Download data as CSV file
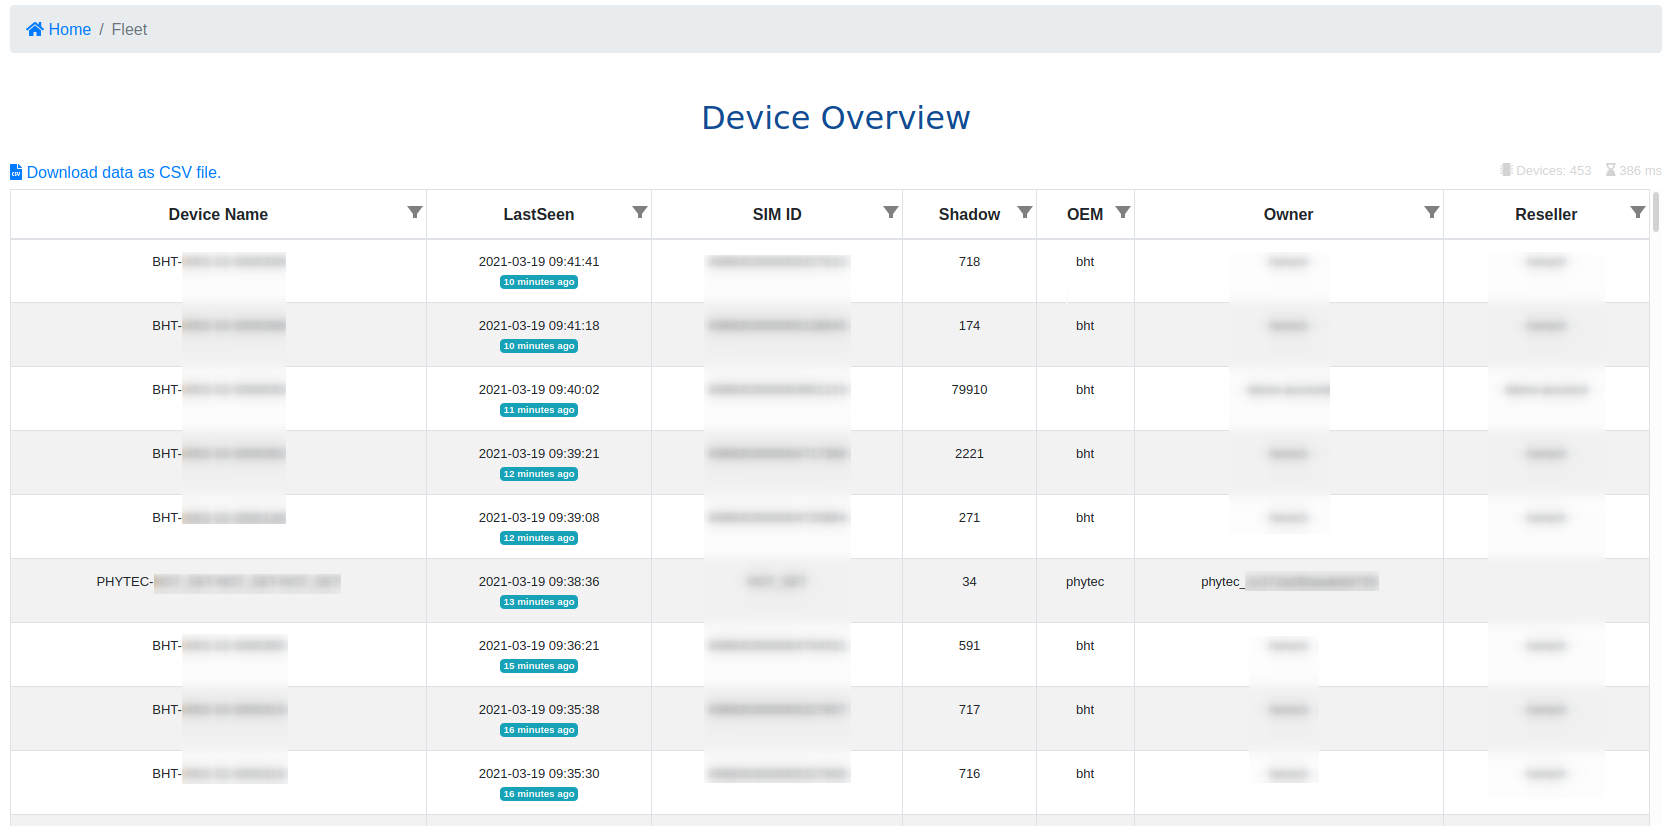 pyautogui.click(x=123, y=173)
